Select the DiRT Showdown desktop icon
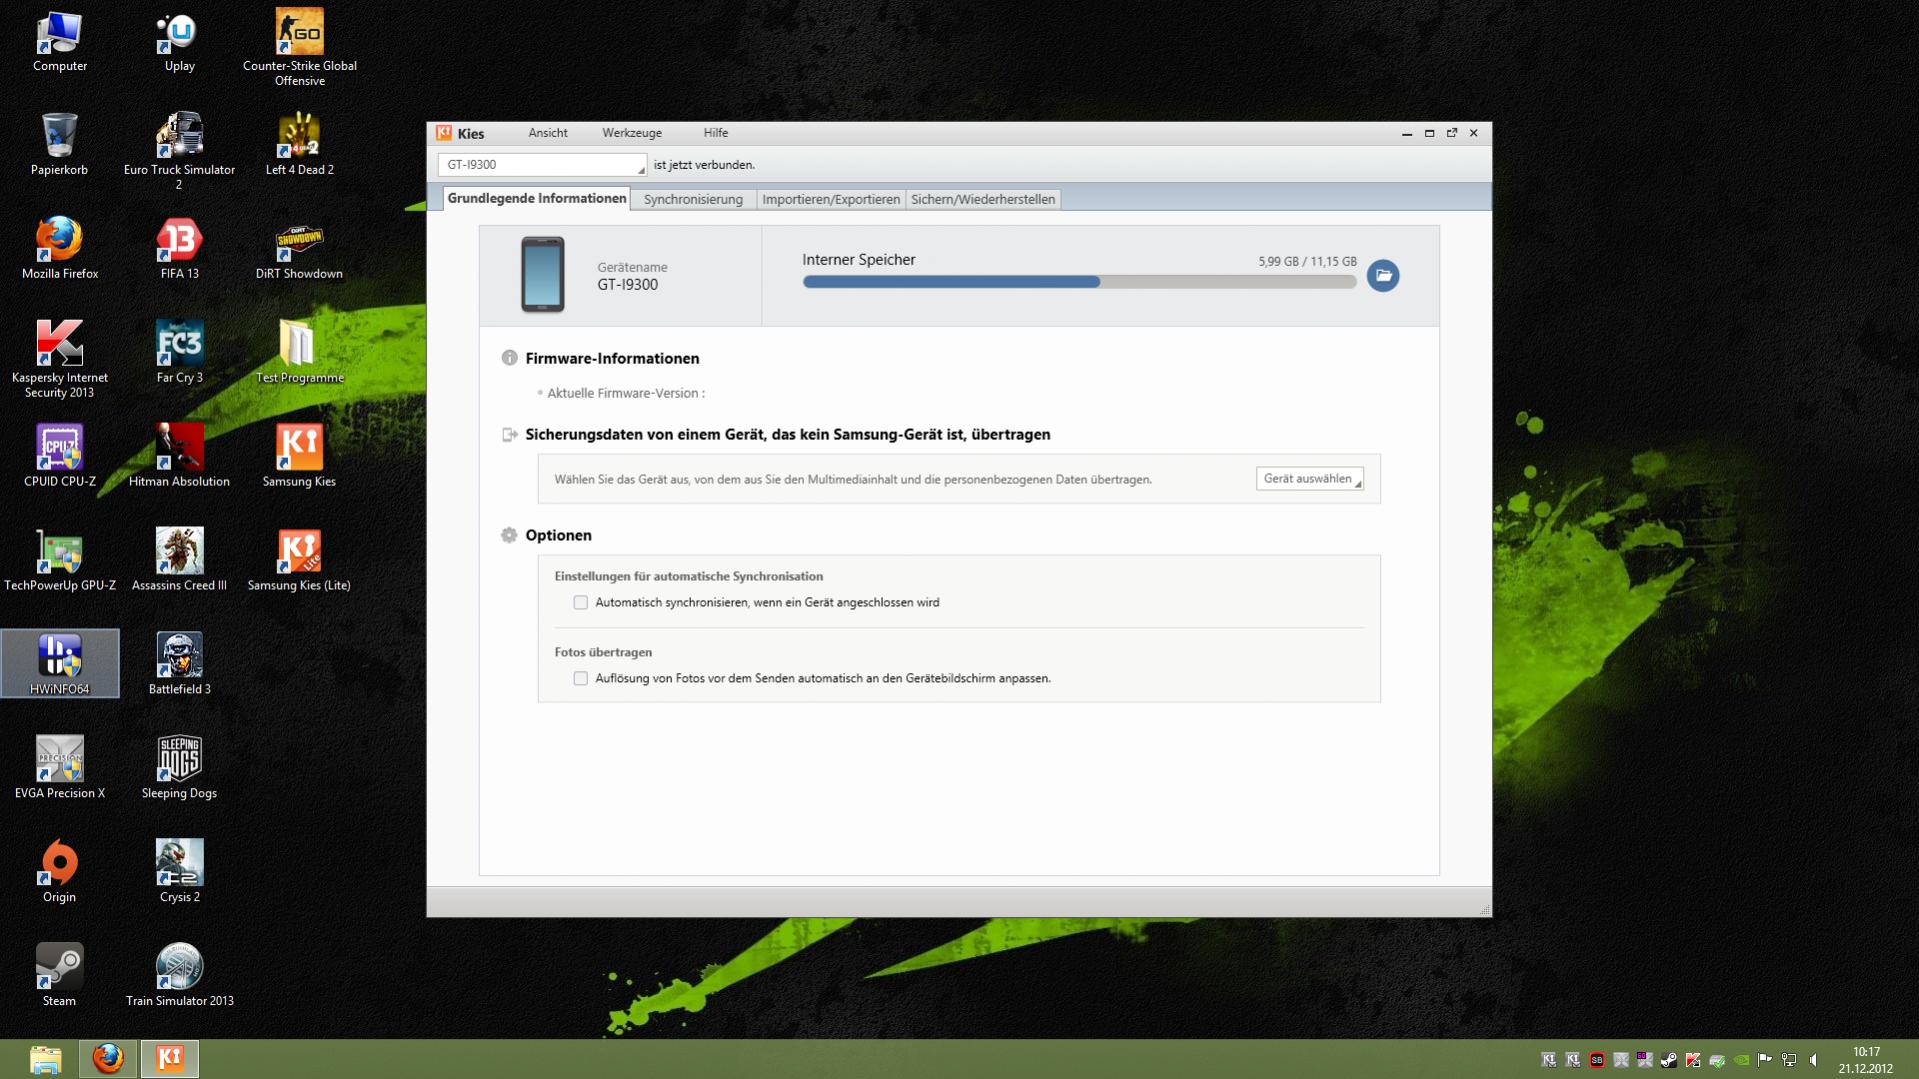Viewport: 1919px width, 1079px height. 299,250
